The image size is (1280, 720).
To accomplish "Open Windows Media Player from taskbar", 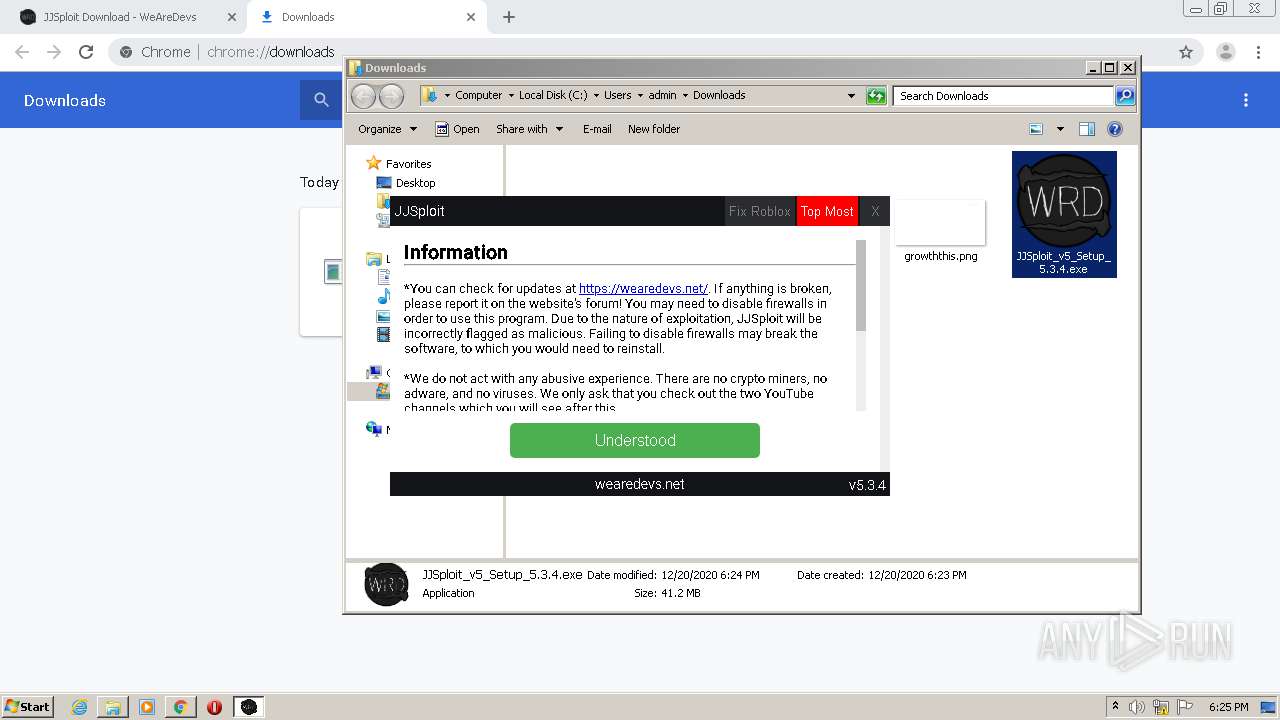I will point(147,707).
